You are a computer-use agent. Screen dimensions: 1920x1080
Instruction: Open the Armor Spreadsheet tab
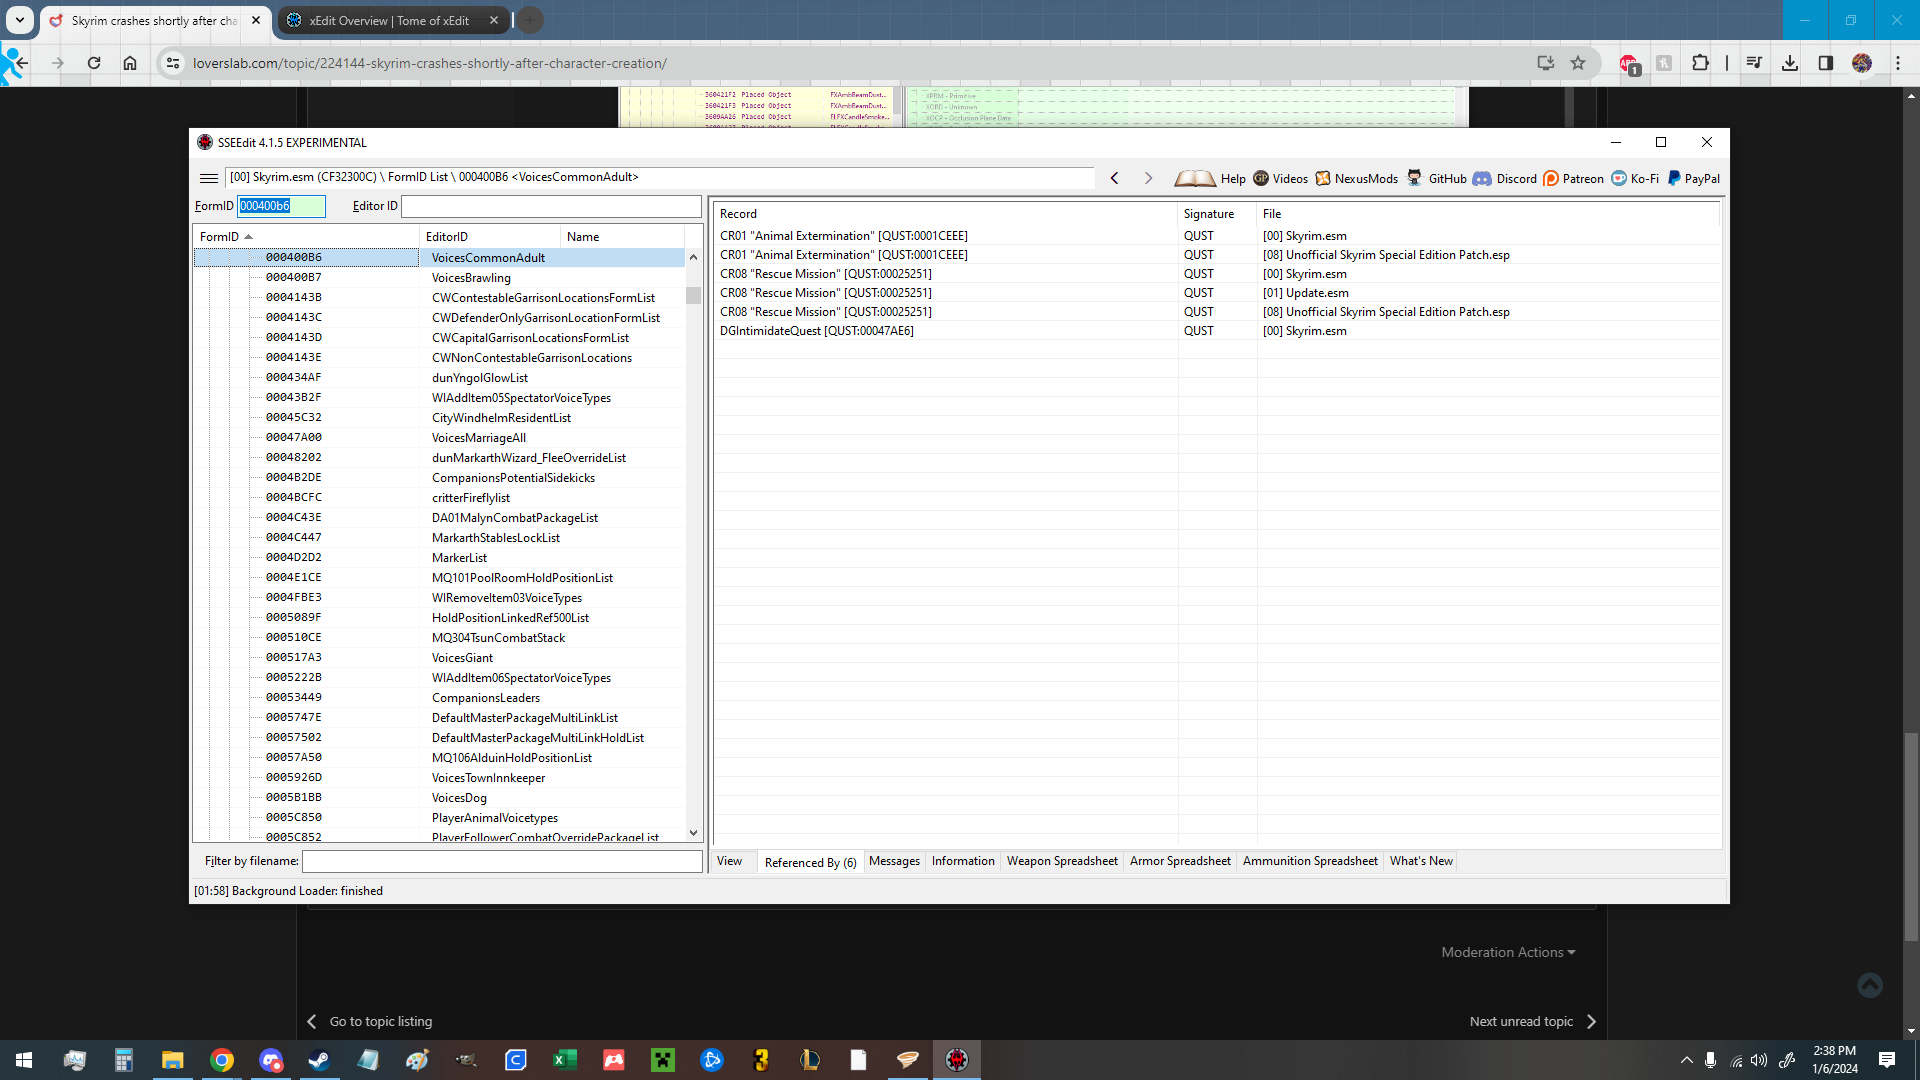click(x=1180, y=861)
